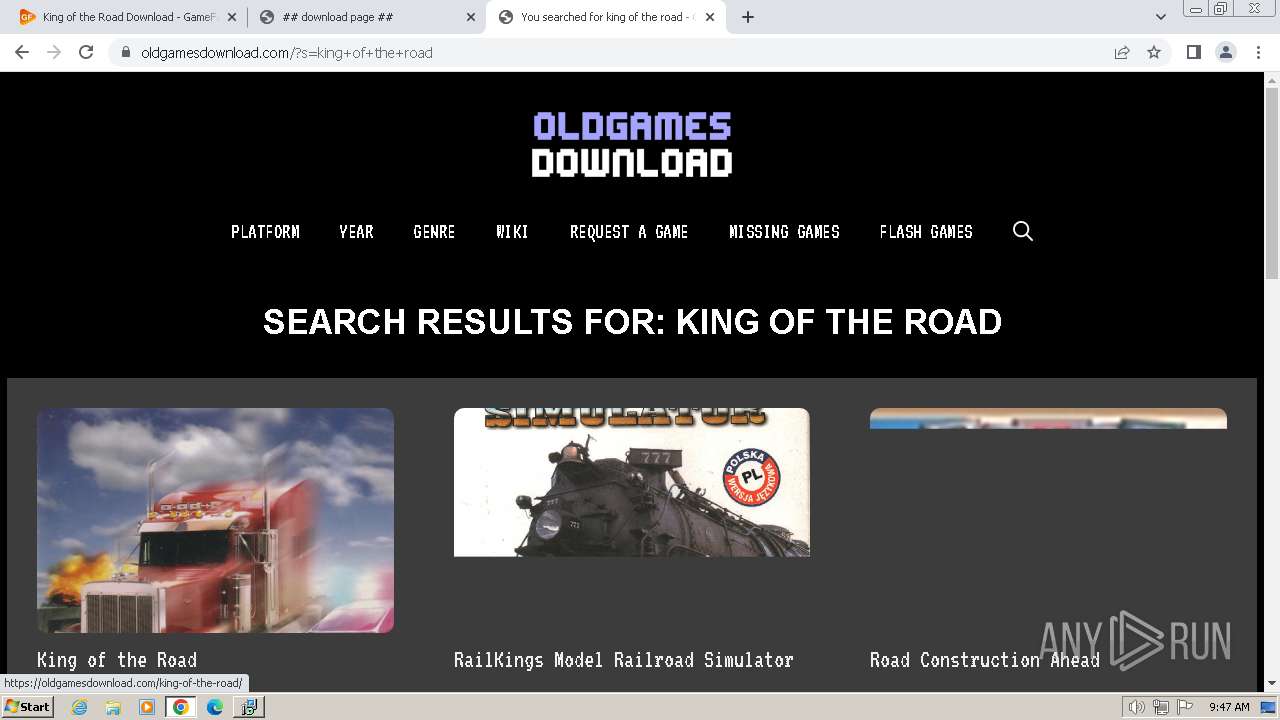Click the OldGames Download logo
Viewport: 1280px width, 720px height.
[632, 145]
